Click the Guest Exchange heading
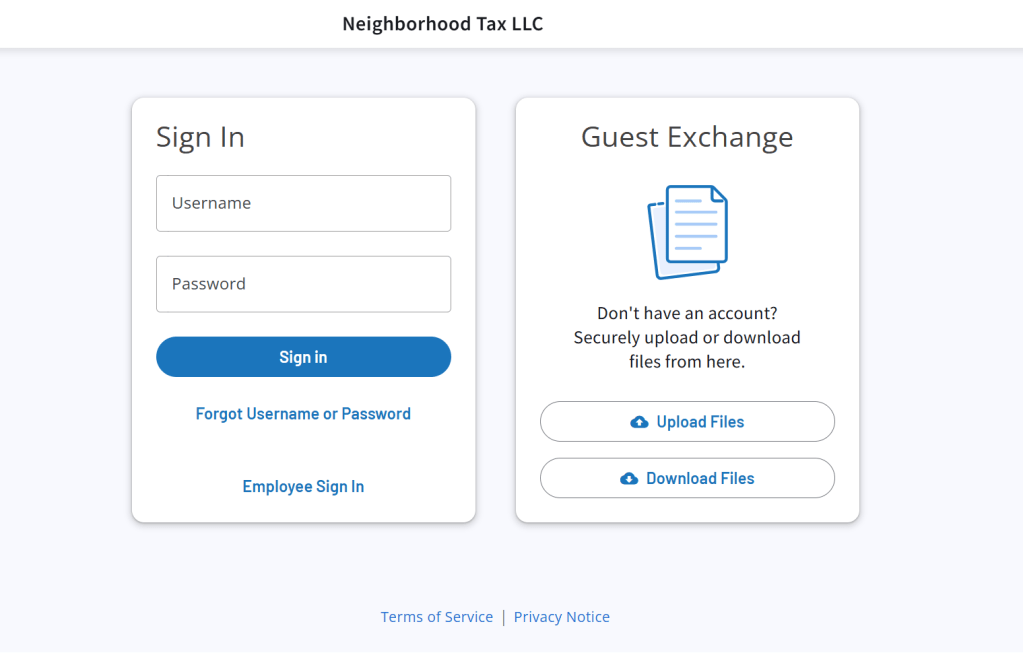The height and width of the screenshot is (653, 1023). click(687, 137)
